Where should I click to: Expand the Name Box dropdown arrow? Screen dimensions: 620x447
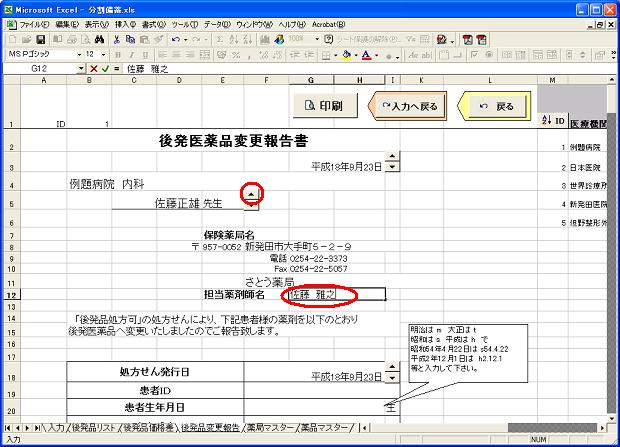pyautogui.click(x=81, y=68)
